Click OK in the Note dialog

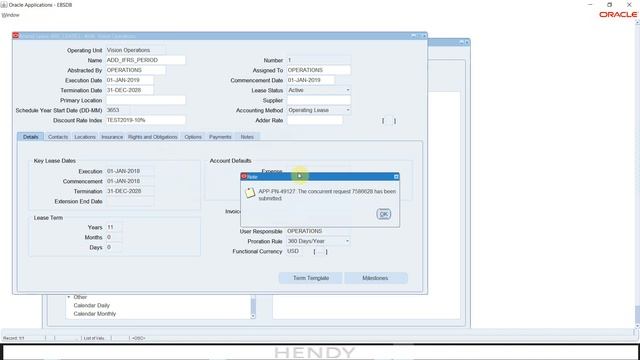[x=383, y=214]
